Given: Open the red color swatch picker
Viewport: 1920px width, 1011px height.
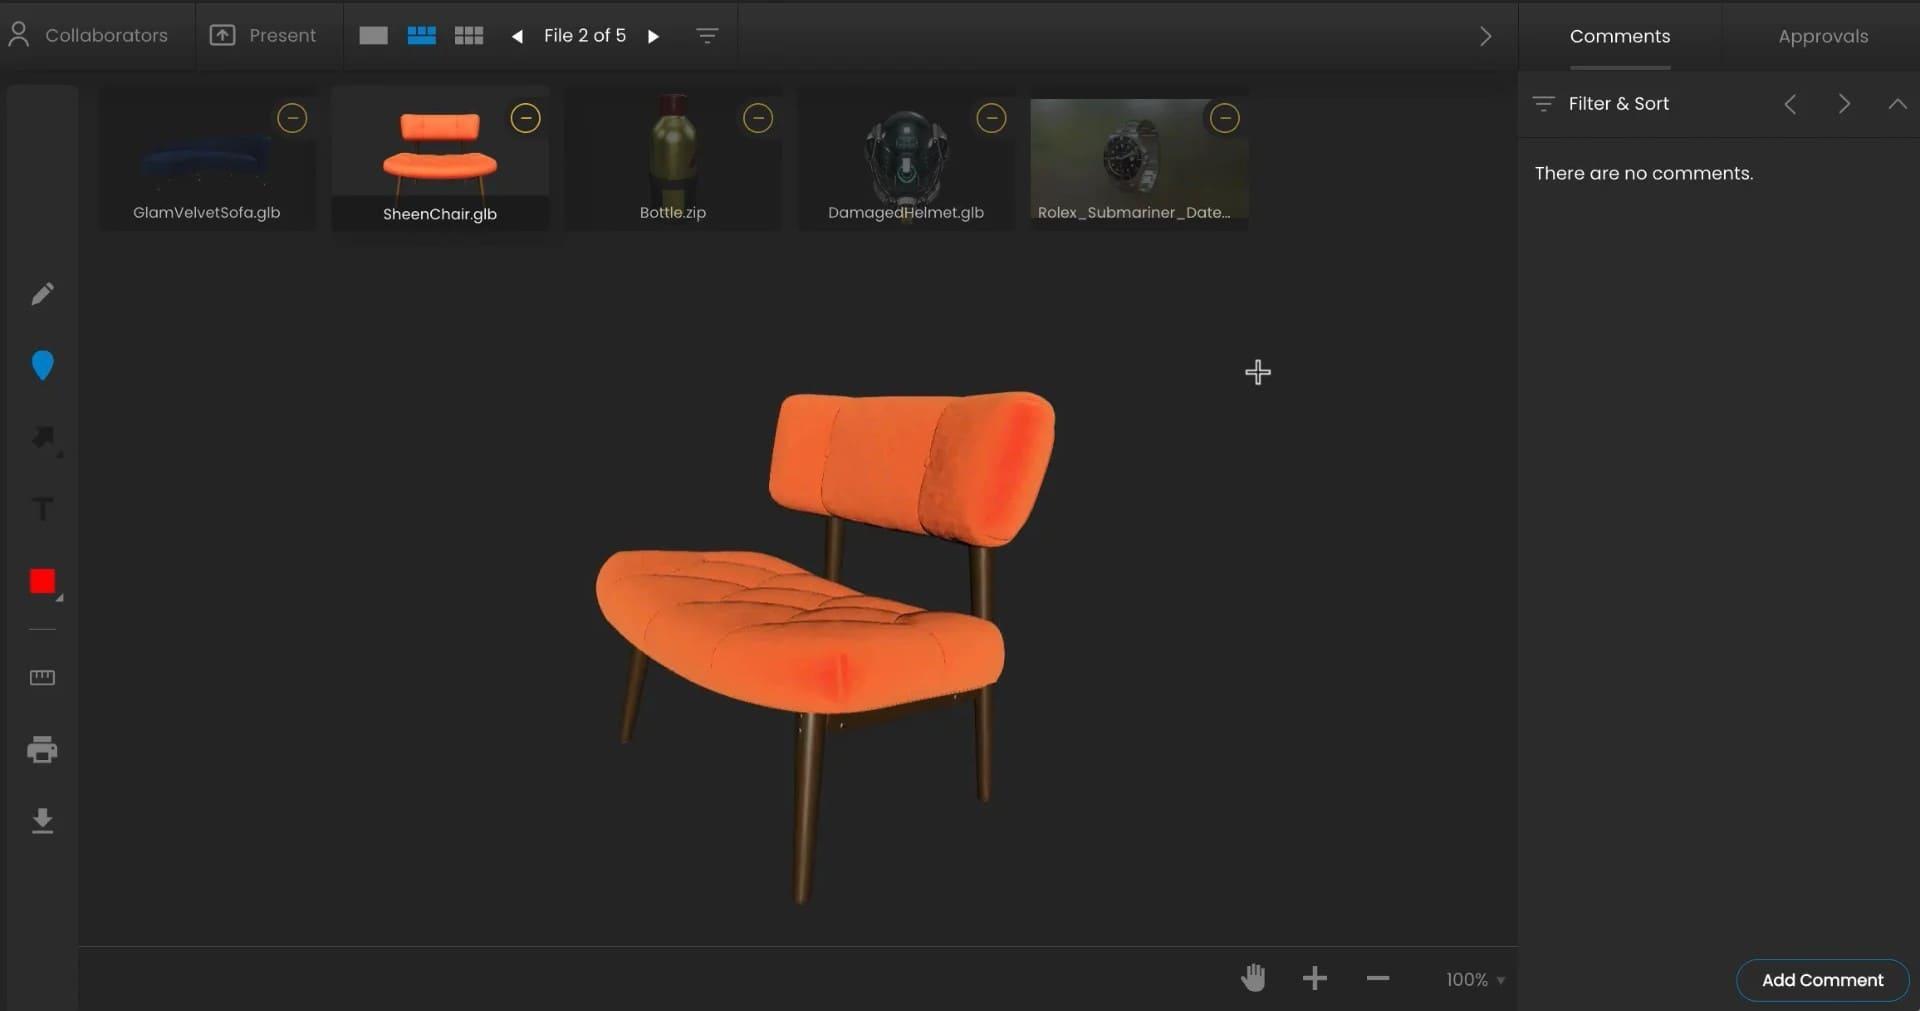Looking at the screenshot, I should 42,582.
